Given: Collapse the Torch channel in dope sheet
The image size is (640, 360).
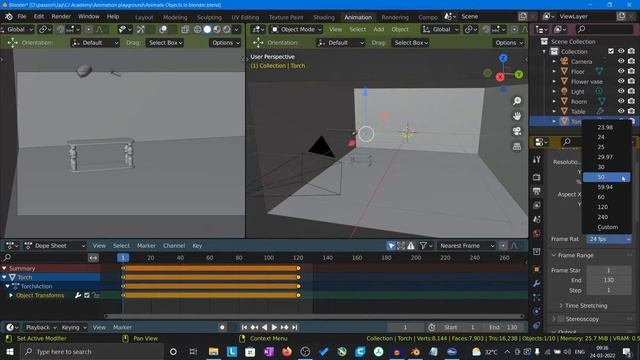Looking at the screenshot, I should coord(4,277).
